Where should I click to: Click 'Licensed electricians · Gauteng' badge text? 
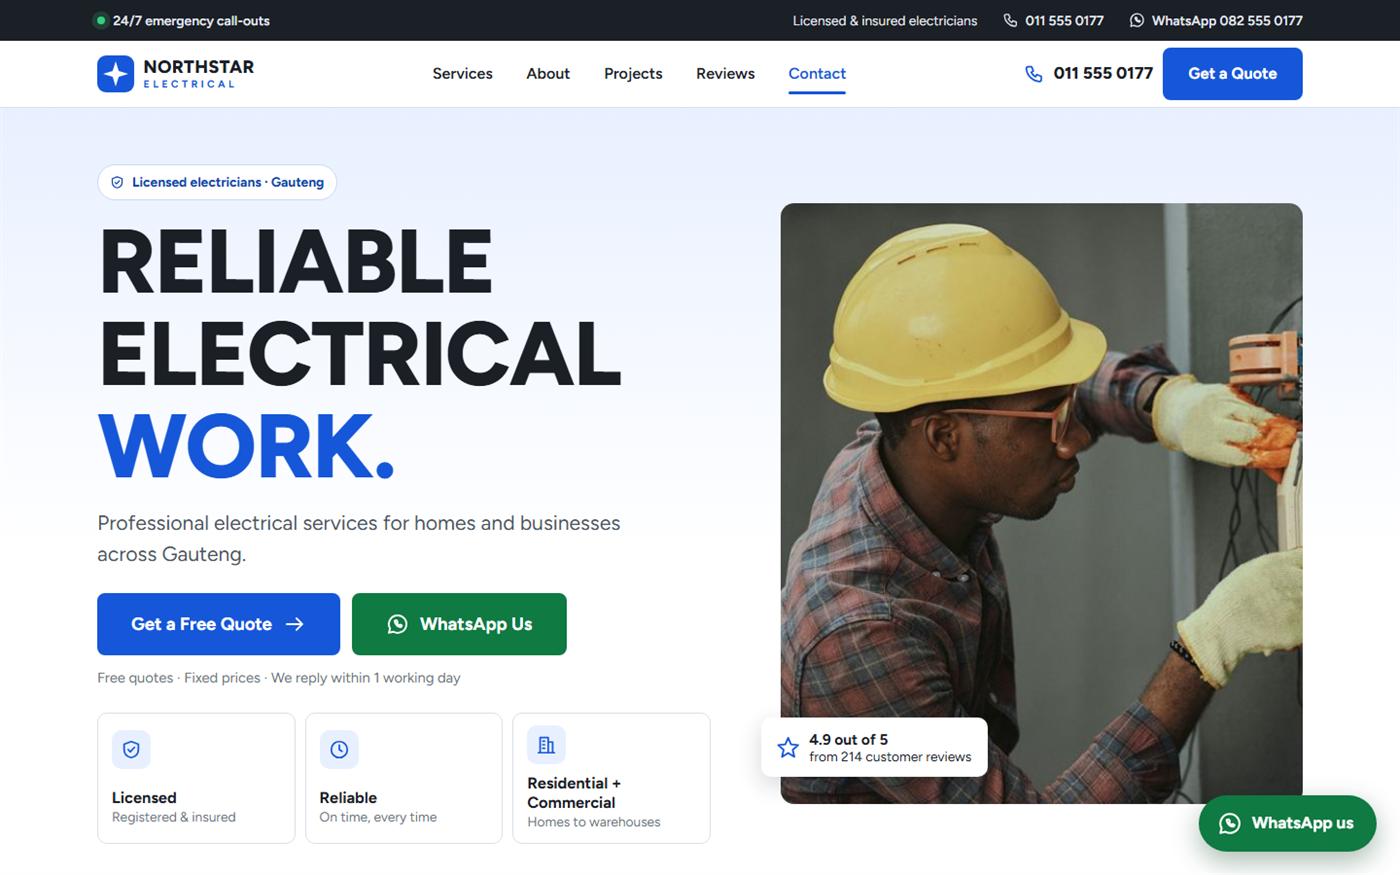click(x=228, y=182)
